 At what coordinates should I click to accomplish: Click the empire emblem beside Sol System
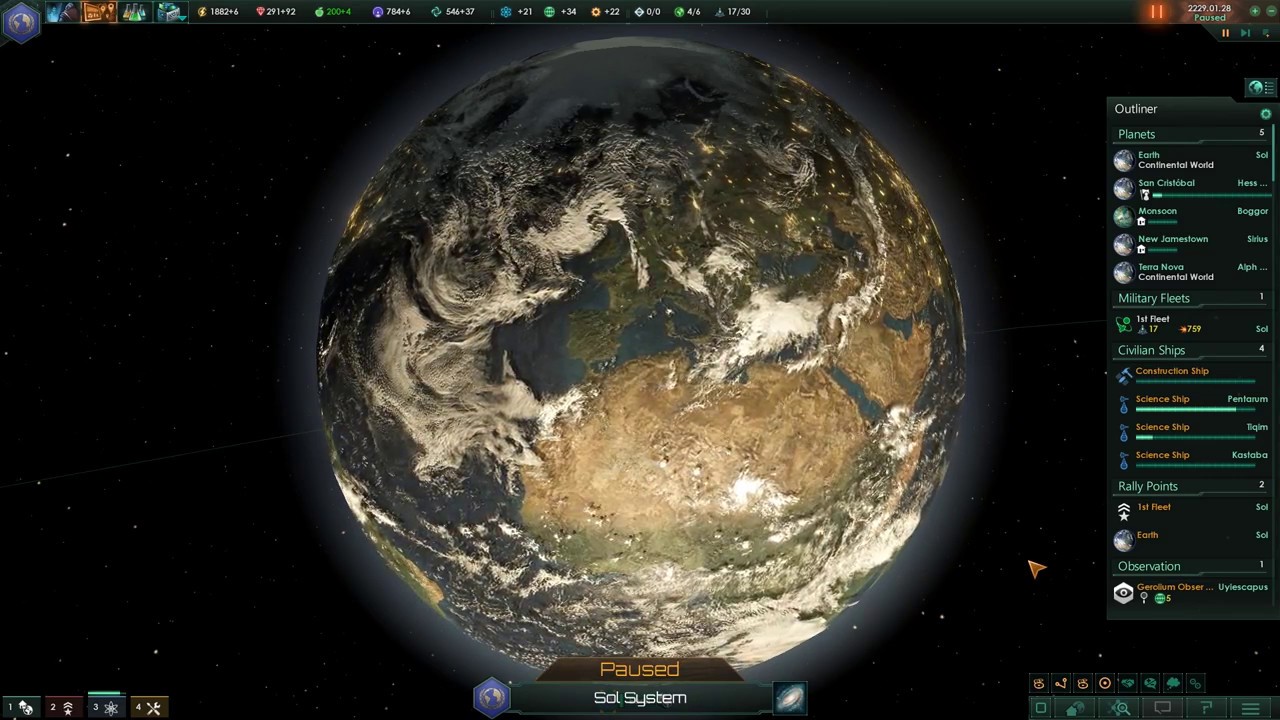coord(491,697)
